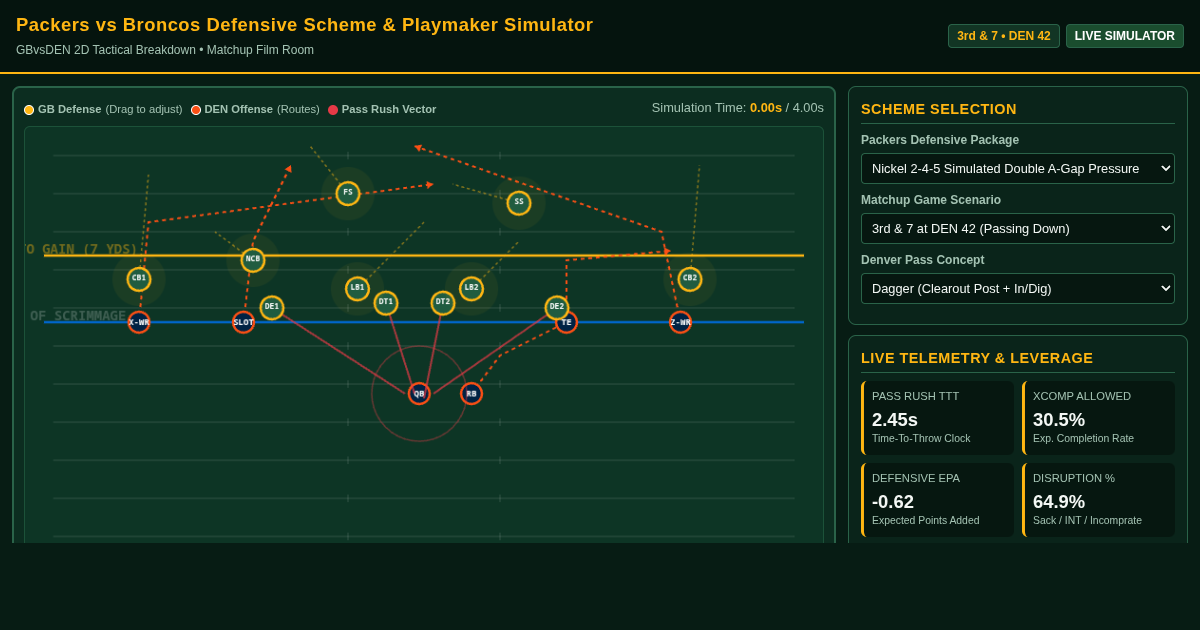This screenshot has width=1200, height=630.
Task: Click the Pass Rush Vector red legend dot
Action: pos(333,110)
